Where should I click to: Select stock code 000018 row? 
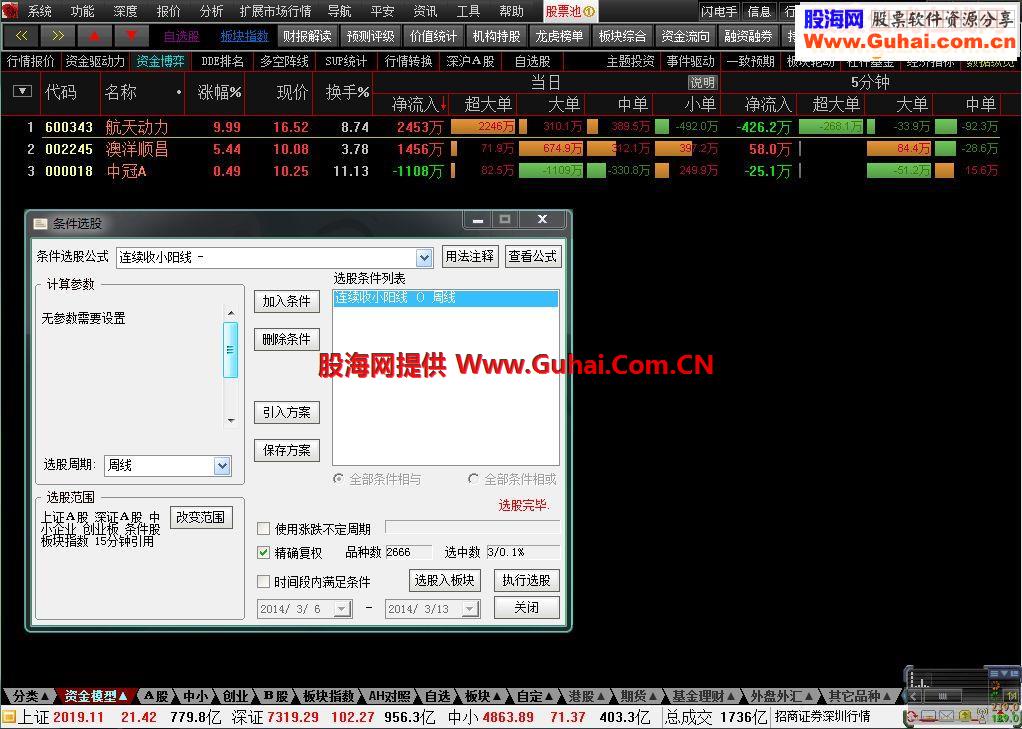pos(511,171)
